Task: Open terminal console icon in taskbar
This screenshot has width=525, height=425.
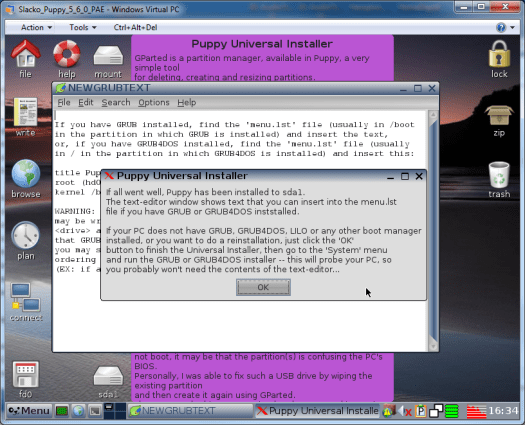Action: pyautogui.click(x=95, y=411)
